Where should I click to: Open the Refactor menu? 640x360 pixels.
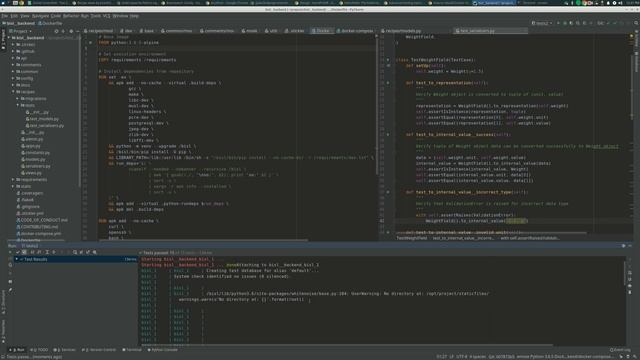pos(71,16)
